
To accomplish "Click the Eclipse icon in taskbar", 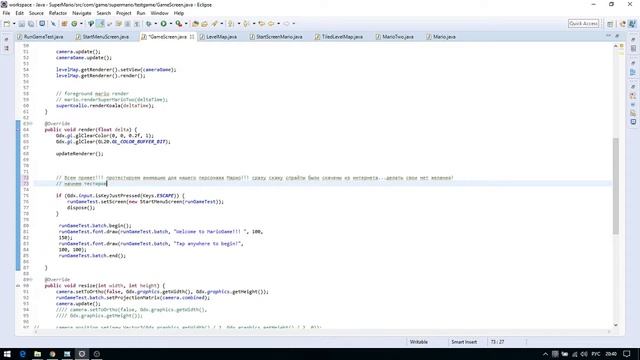I will [x=82, y=354].
